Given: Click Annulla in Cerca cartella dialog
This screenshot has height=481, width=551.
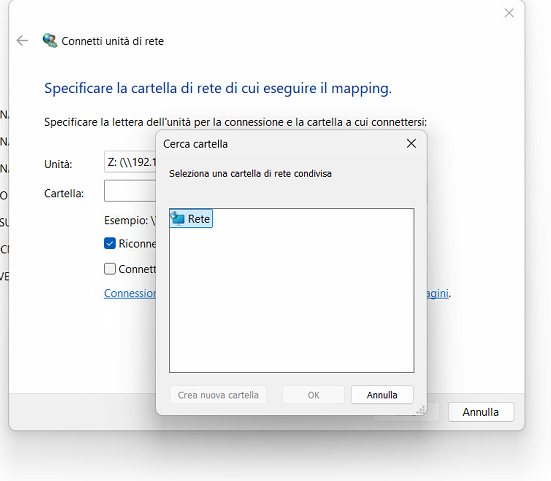Looking at the screenshot, I should [x=382, y=395].
